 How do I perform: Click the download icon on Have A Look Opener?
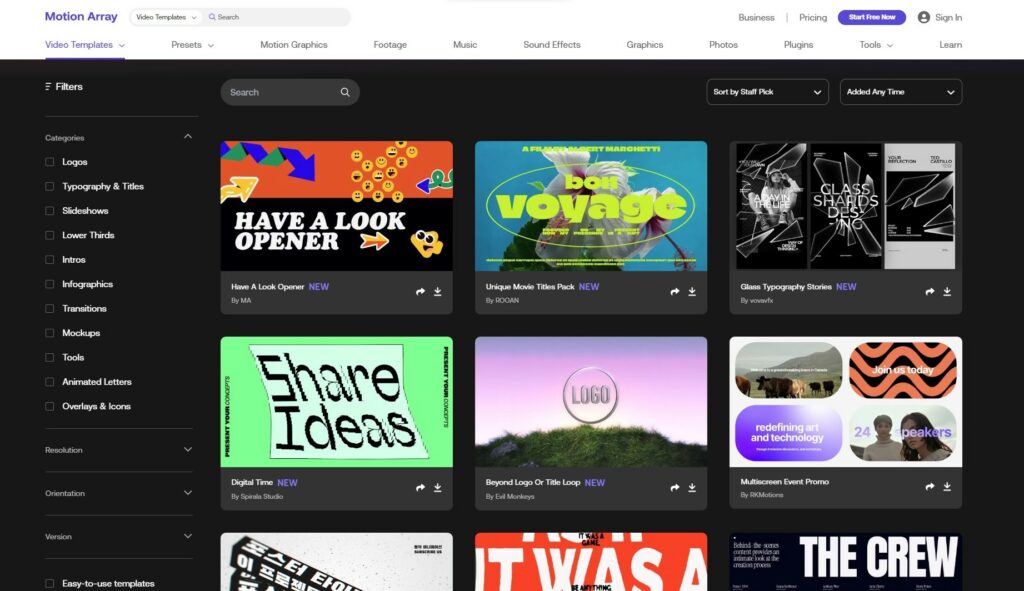point(438,291)
